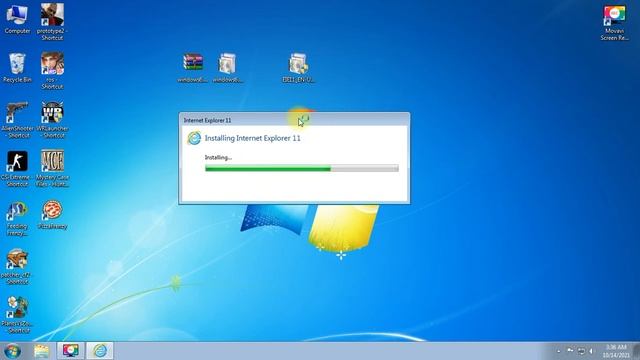Open the volume speaker tray icon
The image size is (640, 360).
pyautogui.click(x=591, y=351)
